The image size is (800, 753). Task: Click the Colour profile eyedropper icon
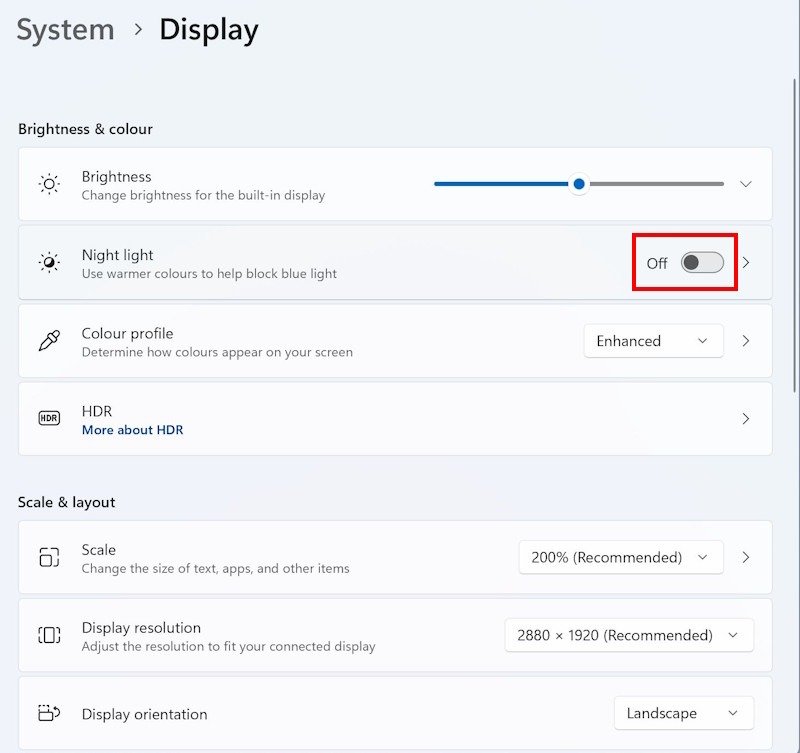[49, 341]
